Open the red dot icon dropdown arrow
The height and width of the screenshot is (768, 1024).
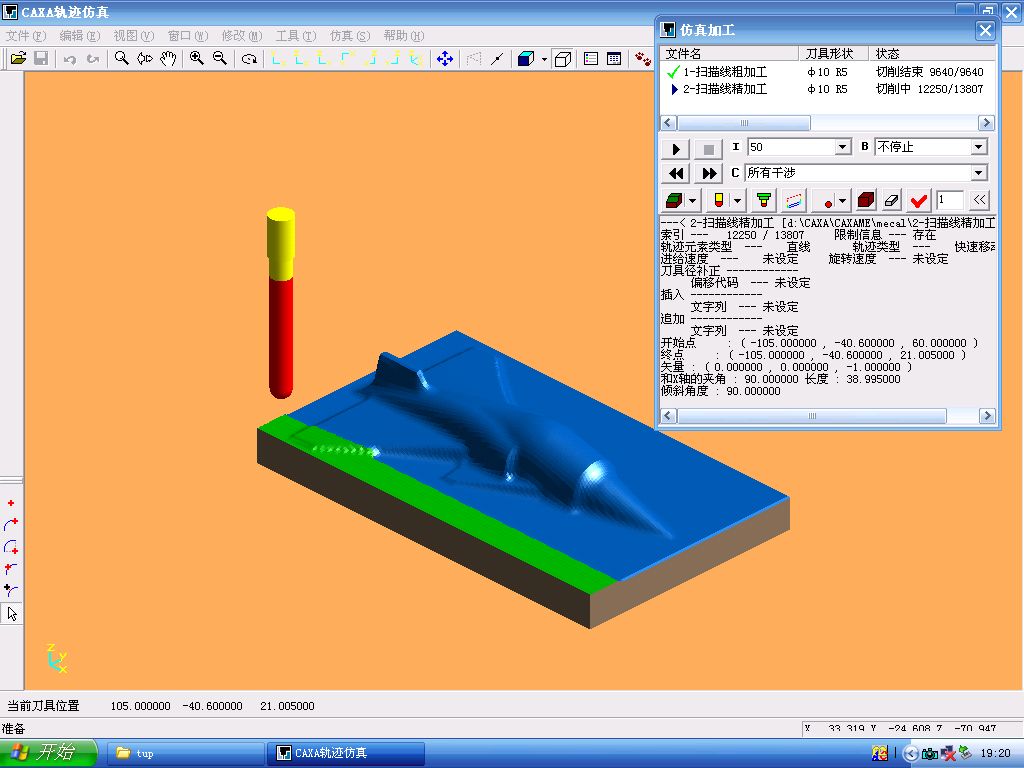(843, 200)
